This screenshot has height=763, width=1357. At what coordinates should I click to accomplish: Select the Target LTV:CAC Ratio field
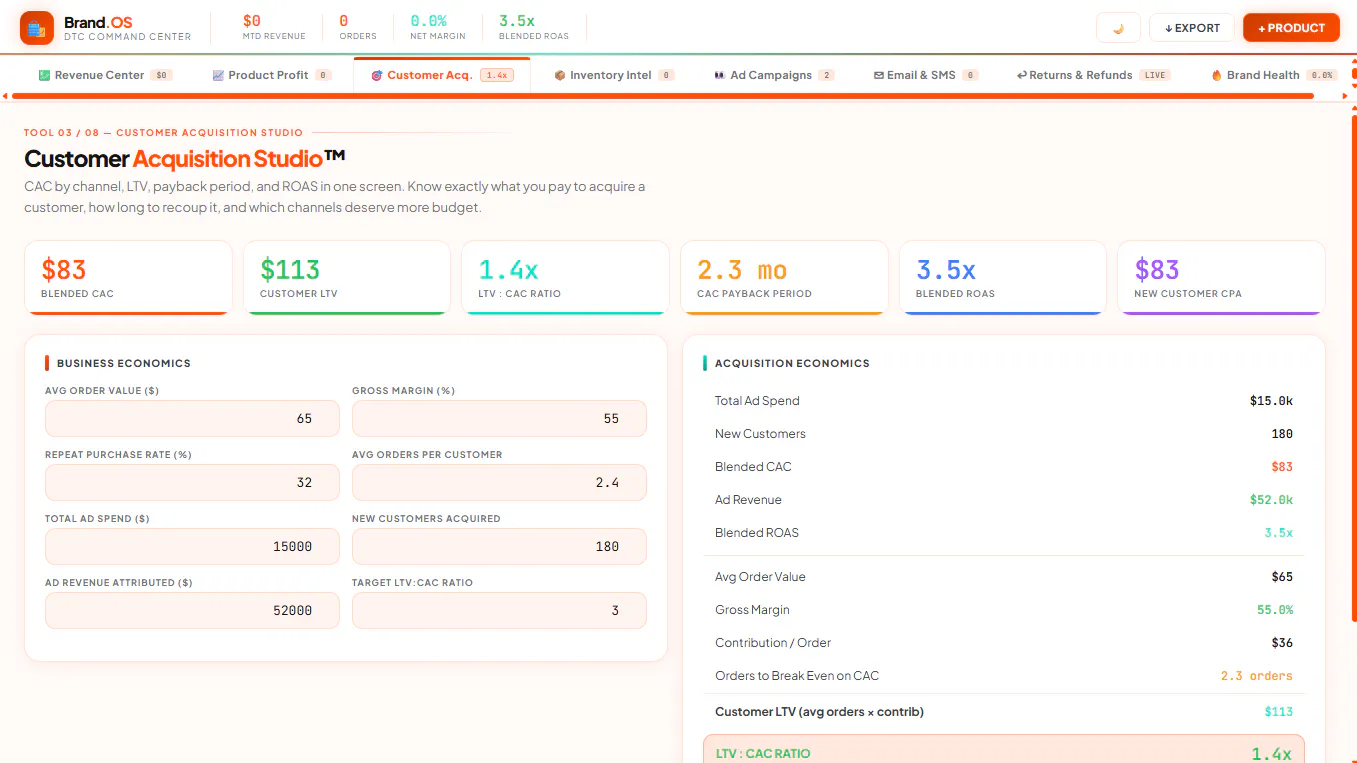click(x=499, y=611)
